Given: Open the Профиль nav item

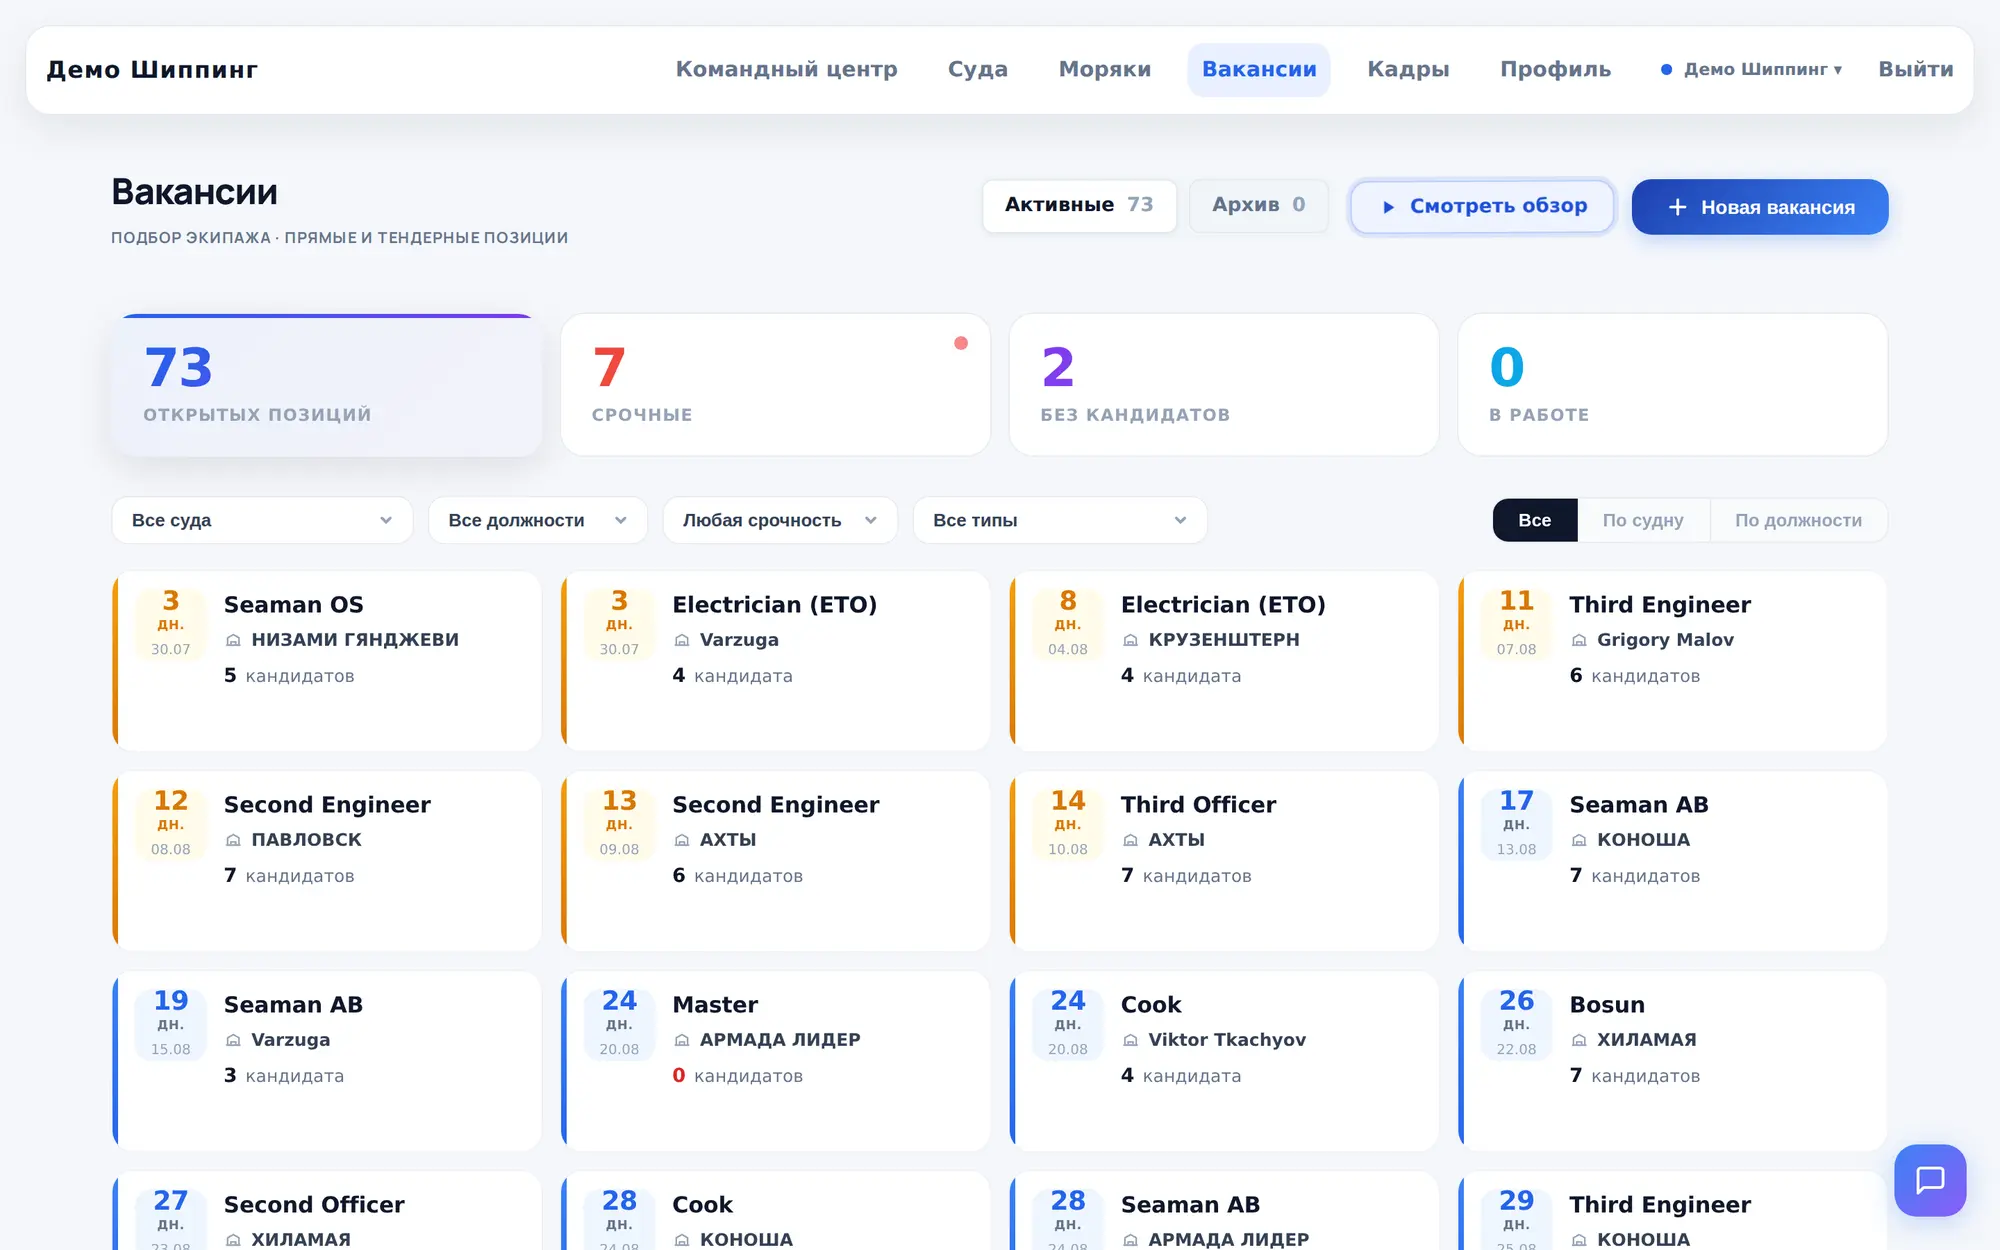Looking at the screenshot, I should coord(1555,70).
